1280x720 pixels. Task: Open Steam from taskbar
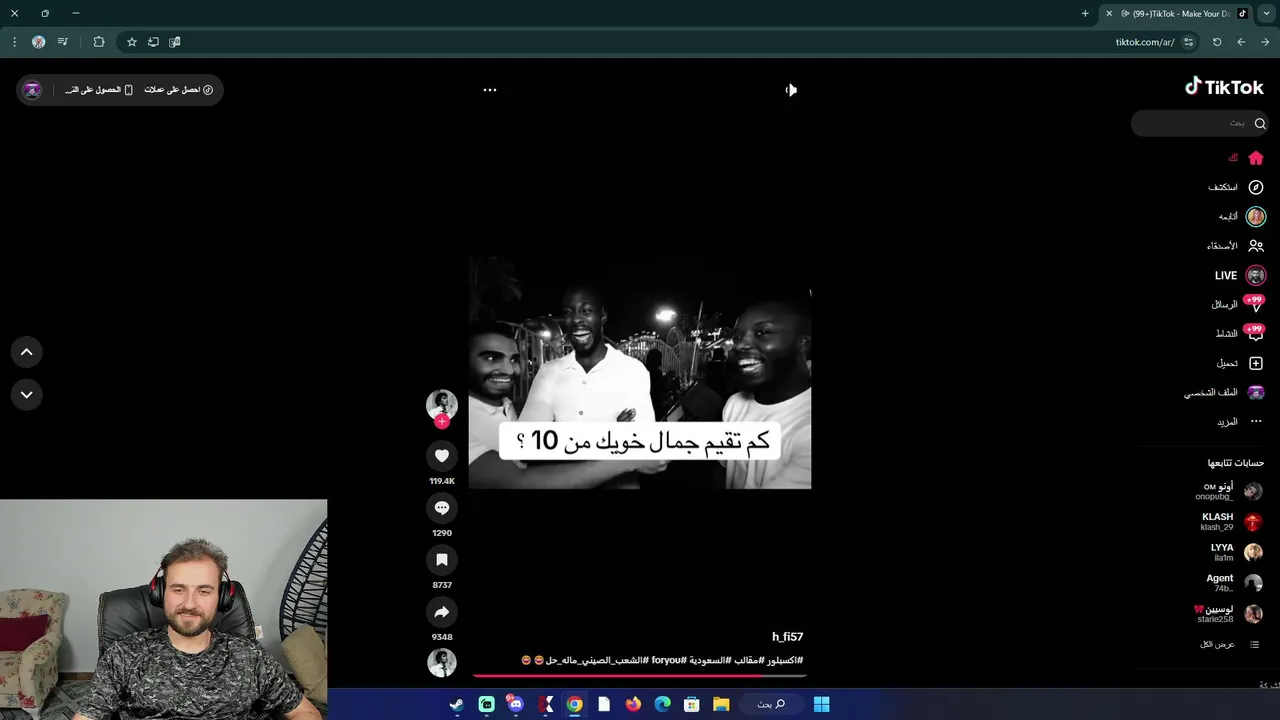click(456, 704)
